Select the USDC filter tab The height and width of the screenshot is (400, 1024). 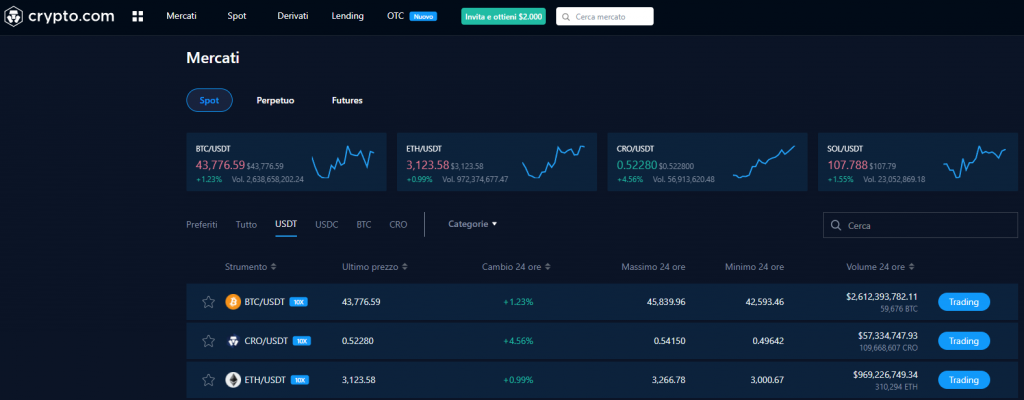(x=327, y=224)
